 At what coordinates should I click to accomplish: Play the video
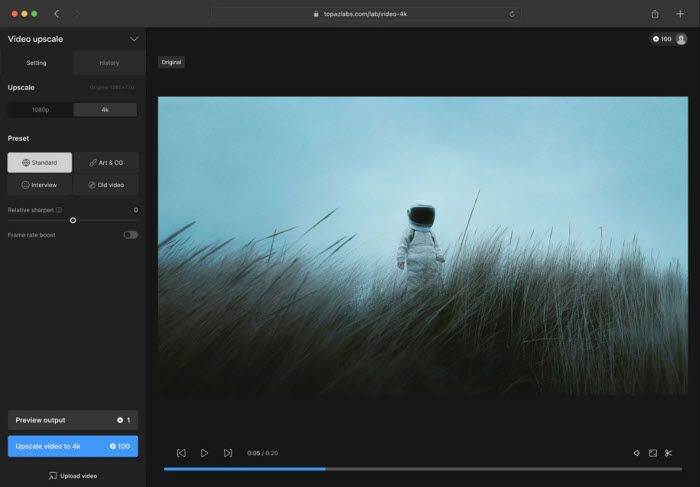pos(204,453)
